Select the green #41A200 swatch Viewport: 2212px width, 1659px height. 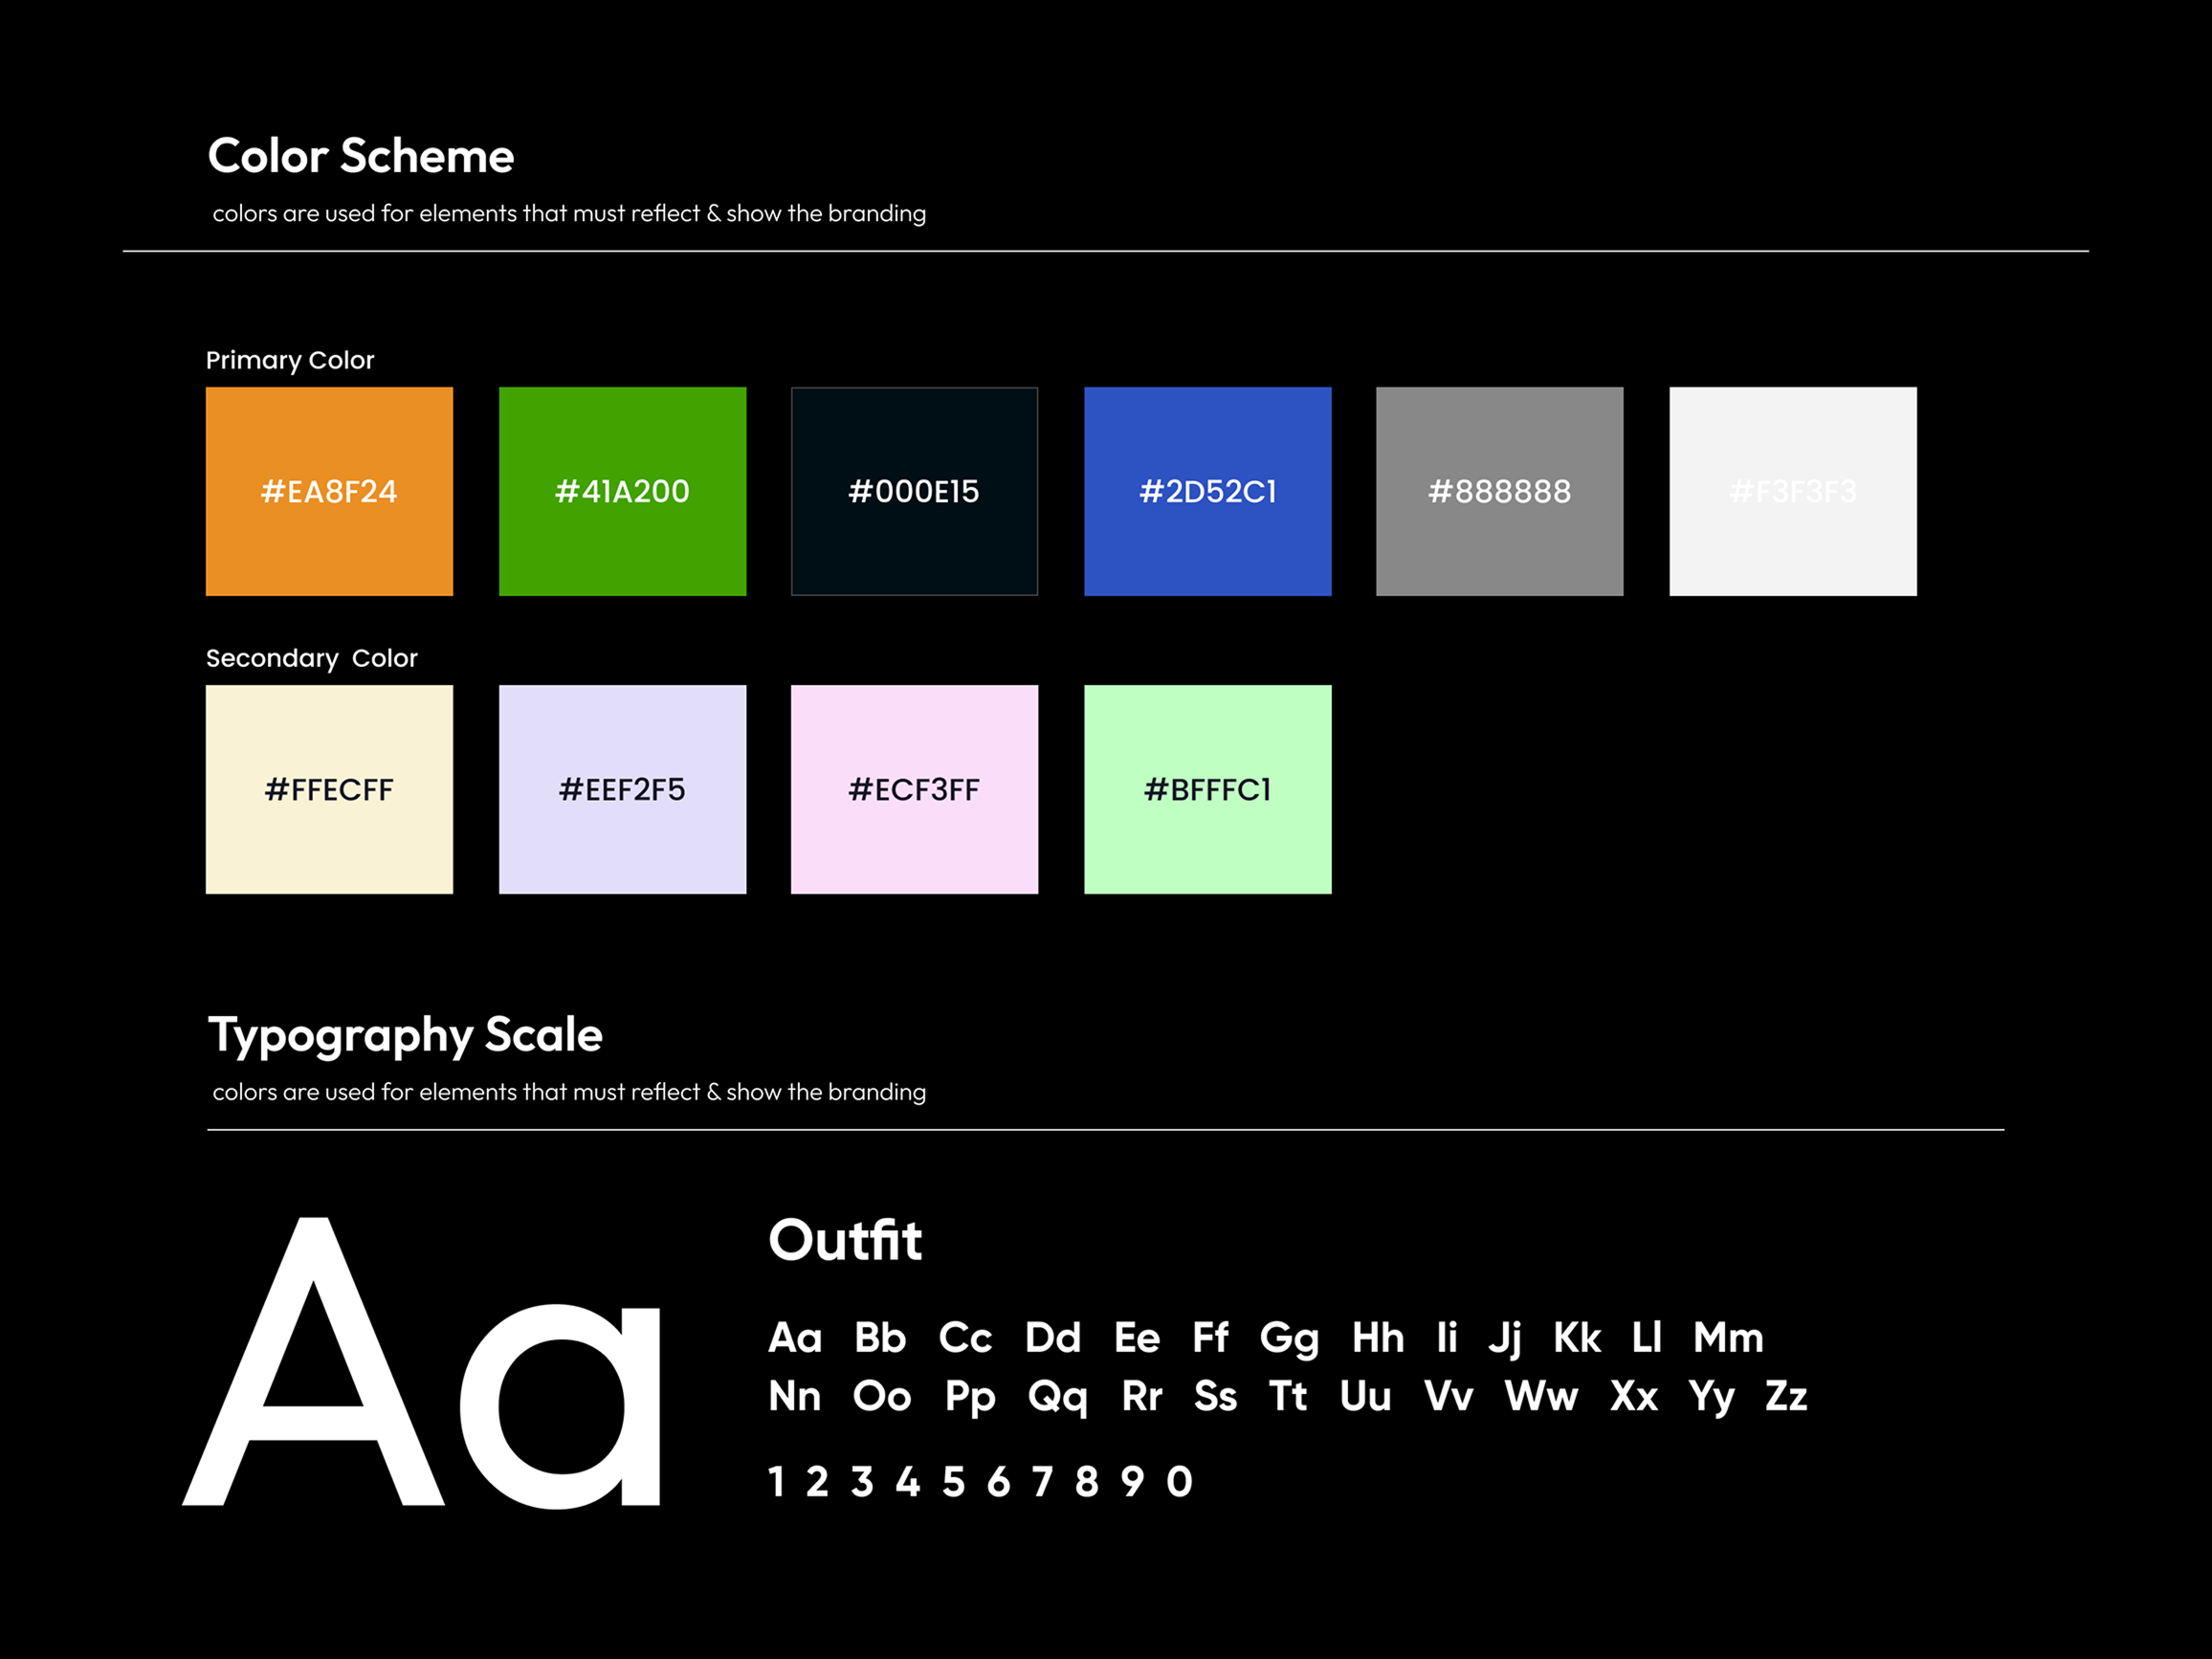(x=622, y=491)
